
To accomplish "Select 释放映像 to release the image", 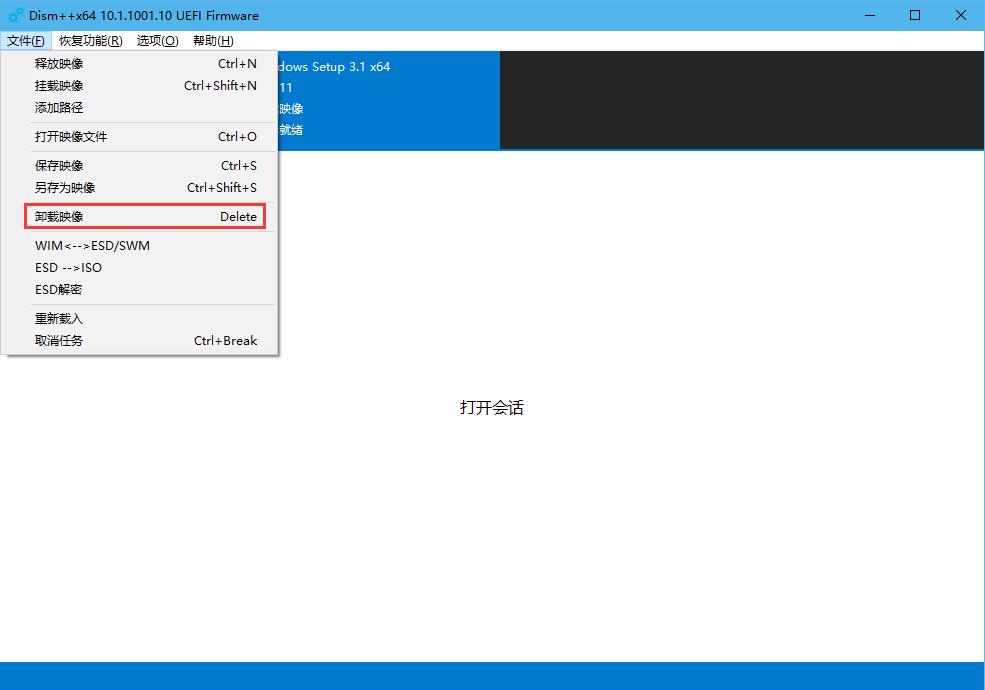I will (60, 63).
